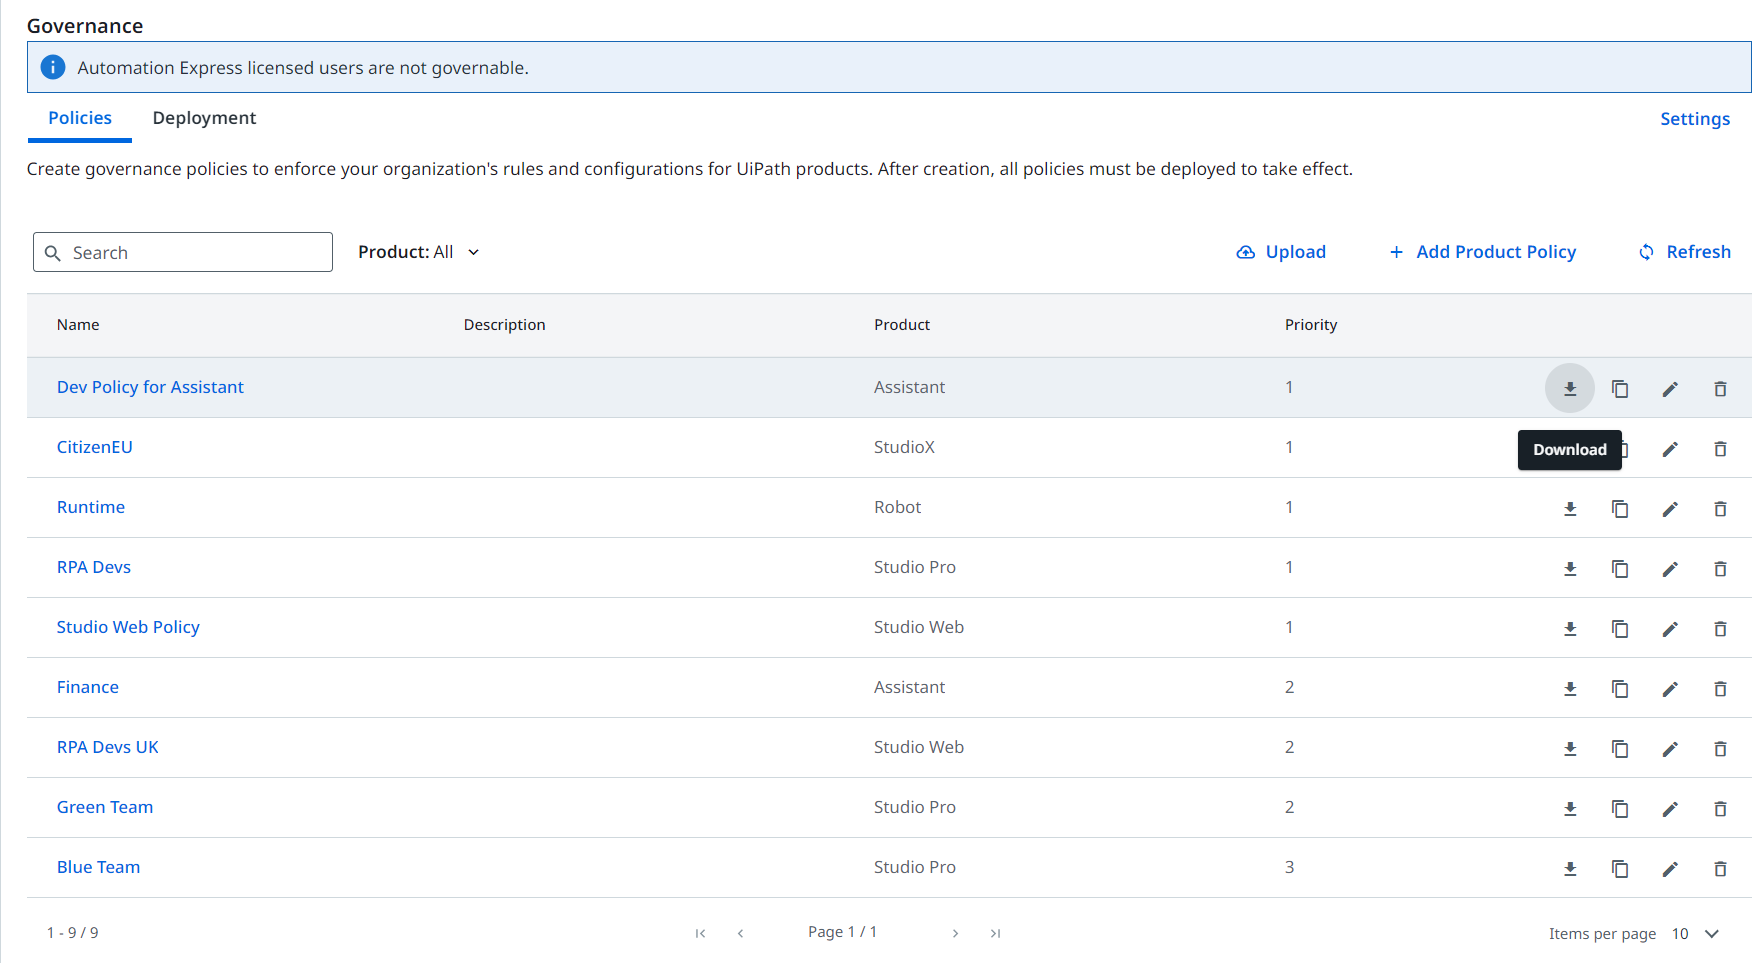Delete the Studio Web Policy
The height and width of the screenshot is (963, 1756).
1720,628
